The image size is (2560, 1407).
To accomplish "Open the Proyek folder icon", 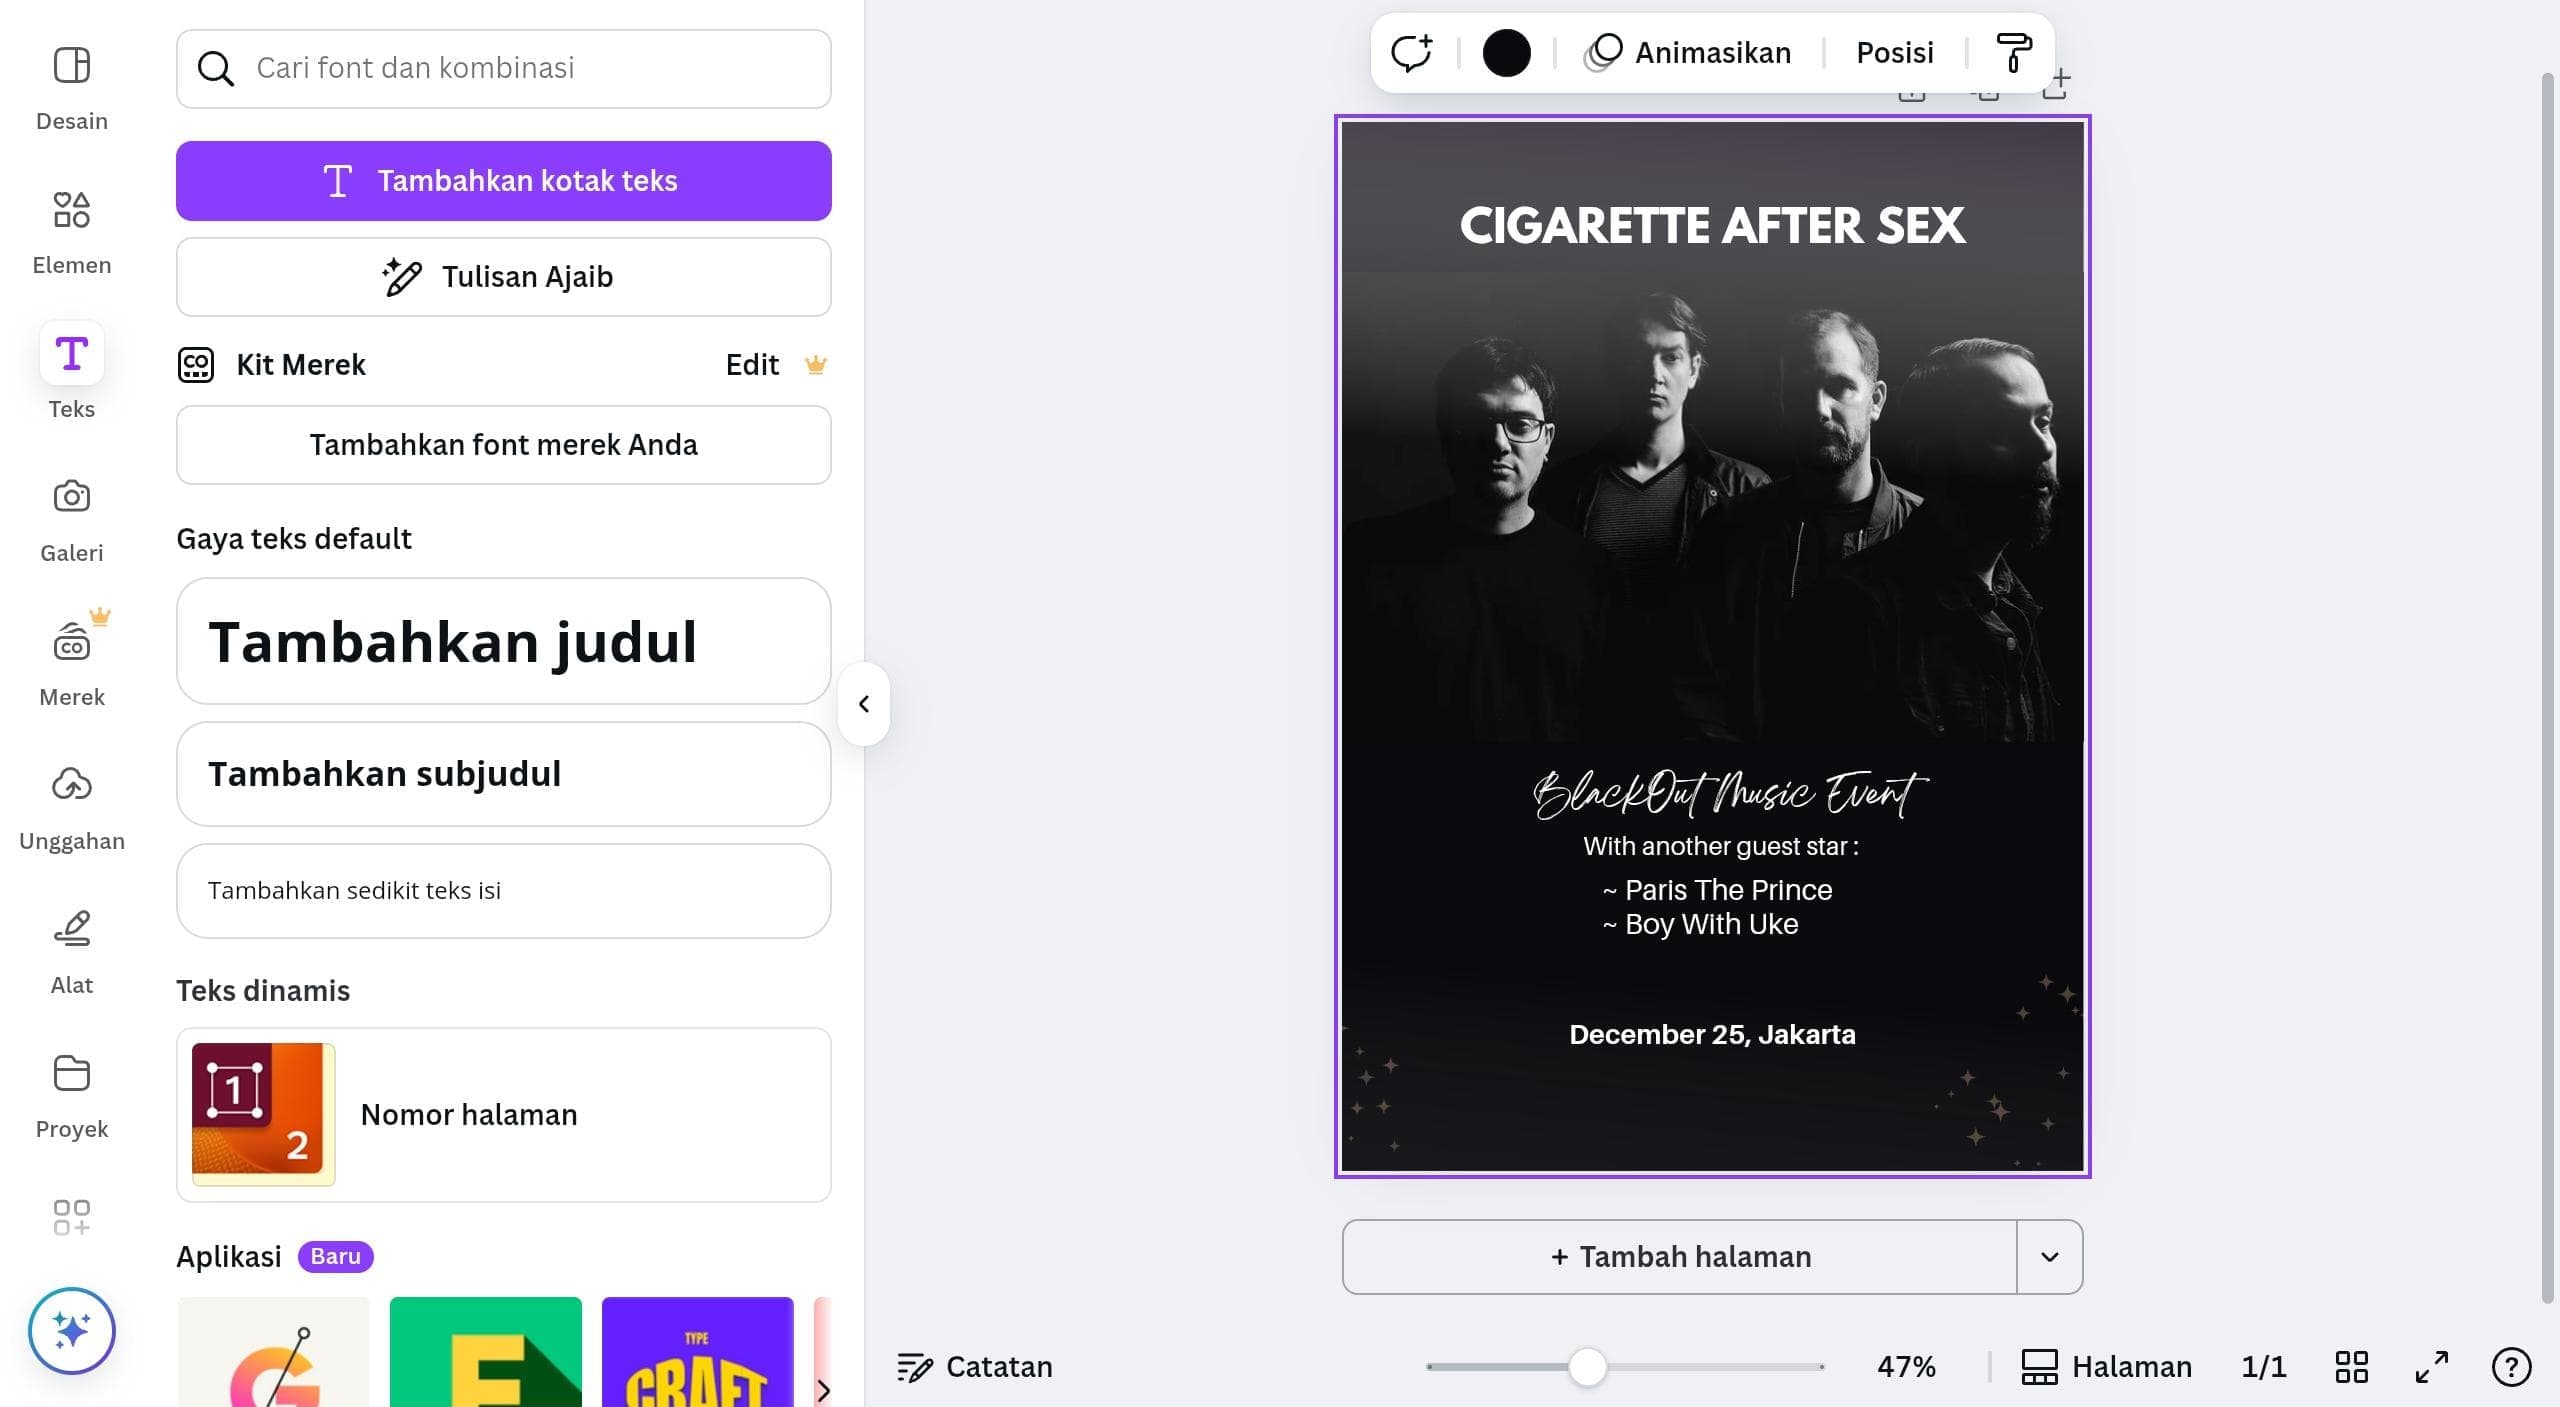I will click(x=71, y=1096).
